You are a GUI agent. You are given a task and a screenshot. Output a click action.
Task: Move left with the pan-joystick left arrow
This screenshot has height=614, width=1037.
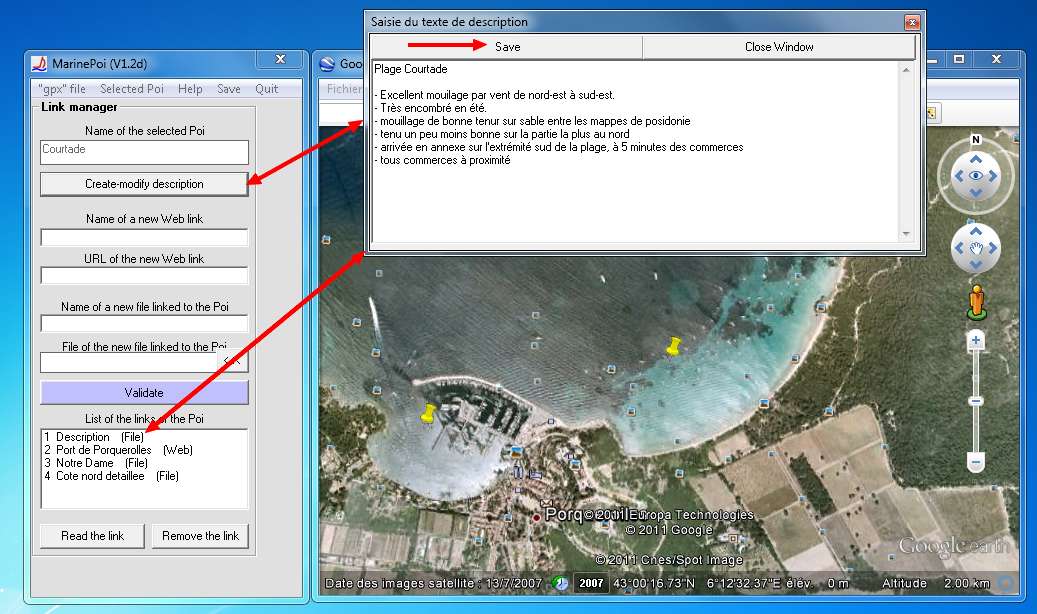959,248
